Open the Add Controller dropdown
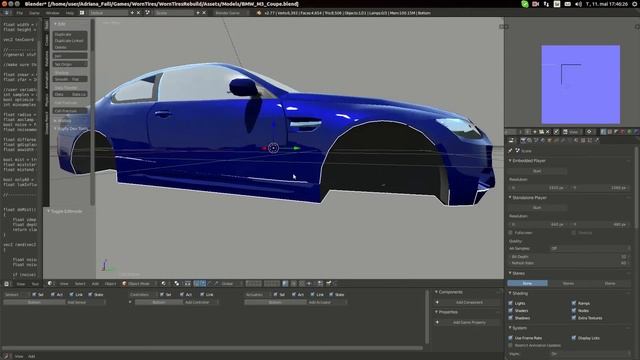This screenshot has height=360, width=640. tap(200, 302)
